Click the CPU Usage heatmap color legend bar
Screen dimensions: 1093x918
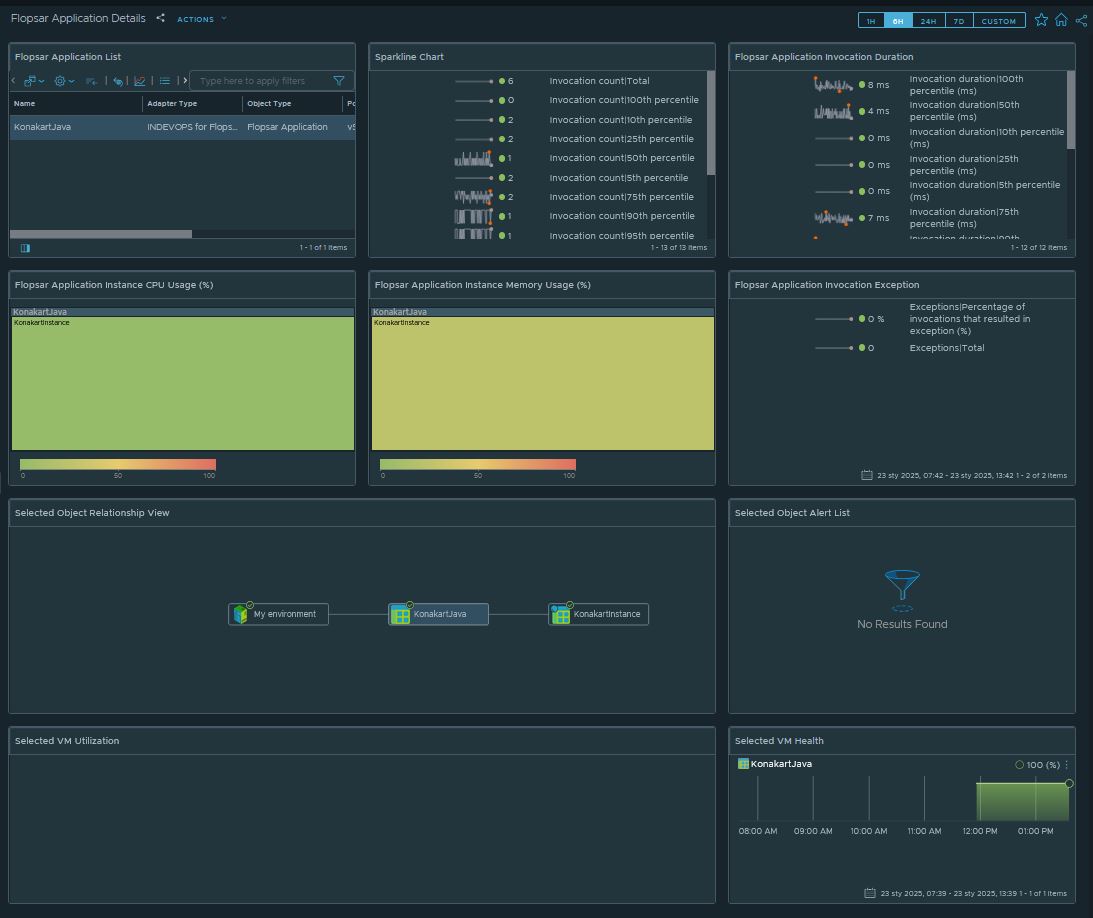118,464
